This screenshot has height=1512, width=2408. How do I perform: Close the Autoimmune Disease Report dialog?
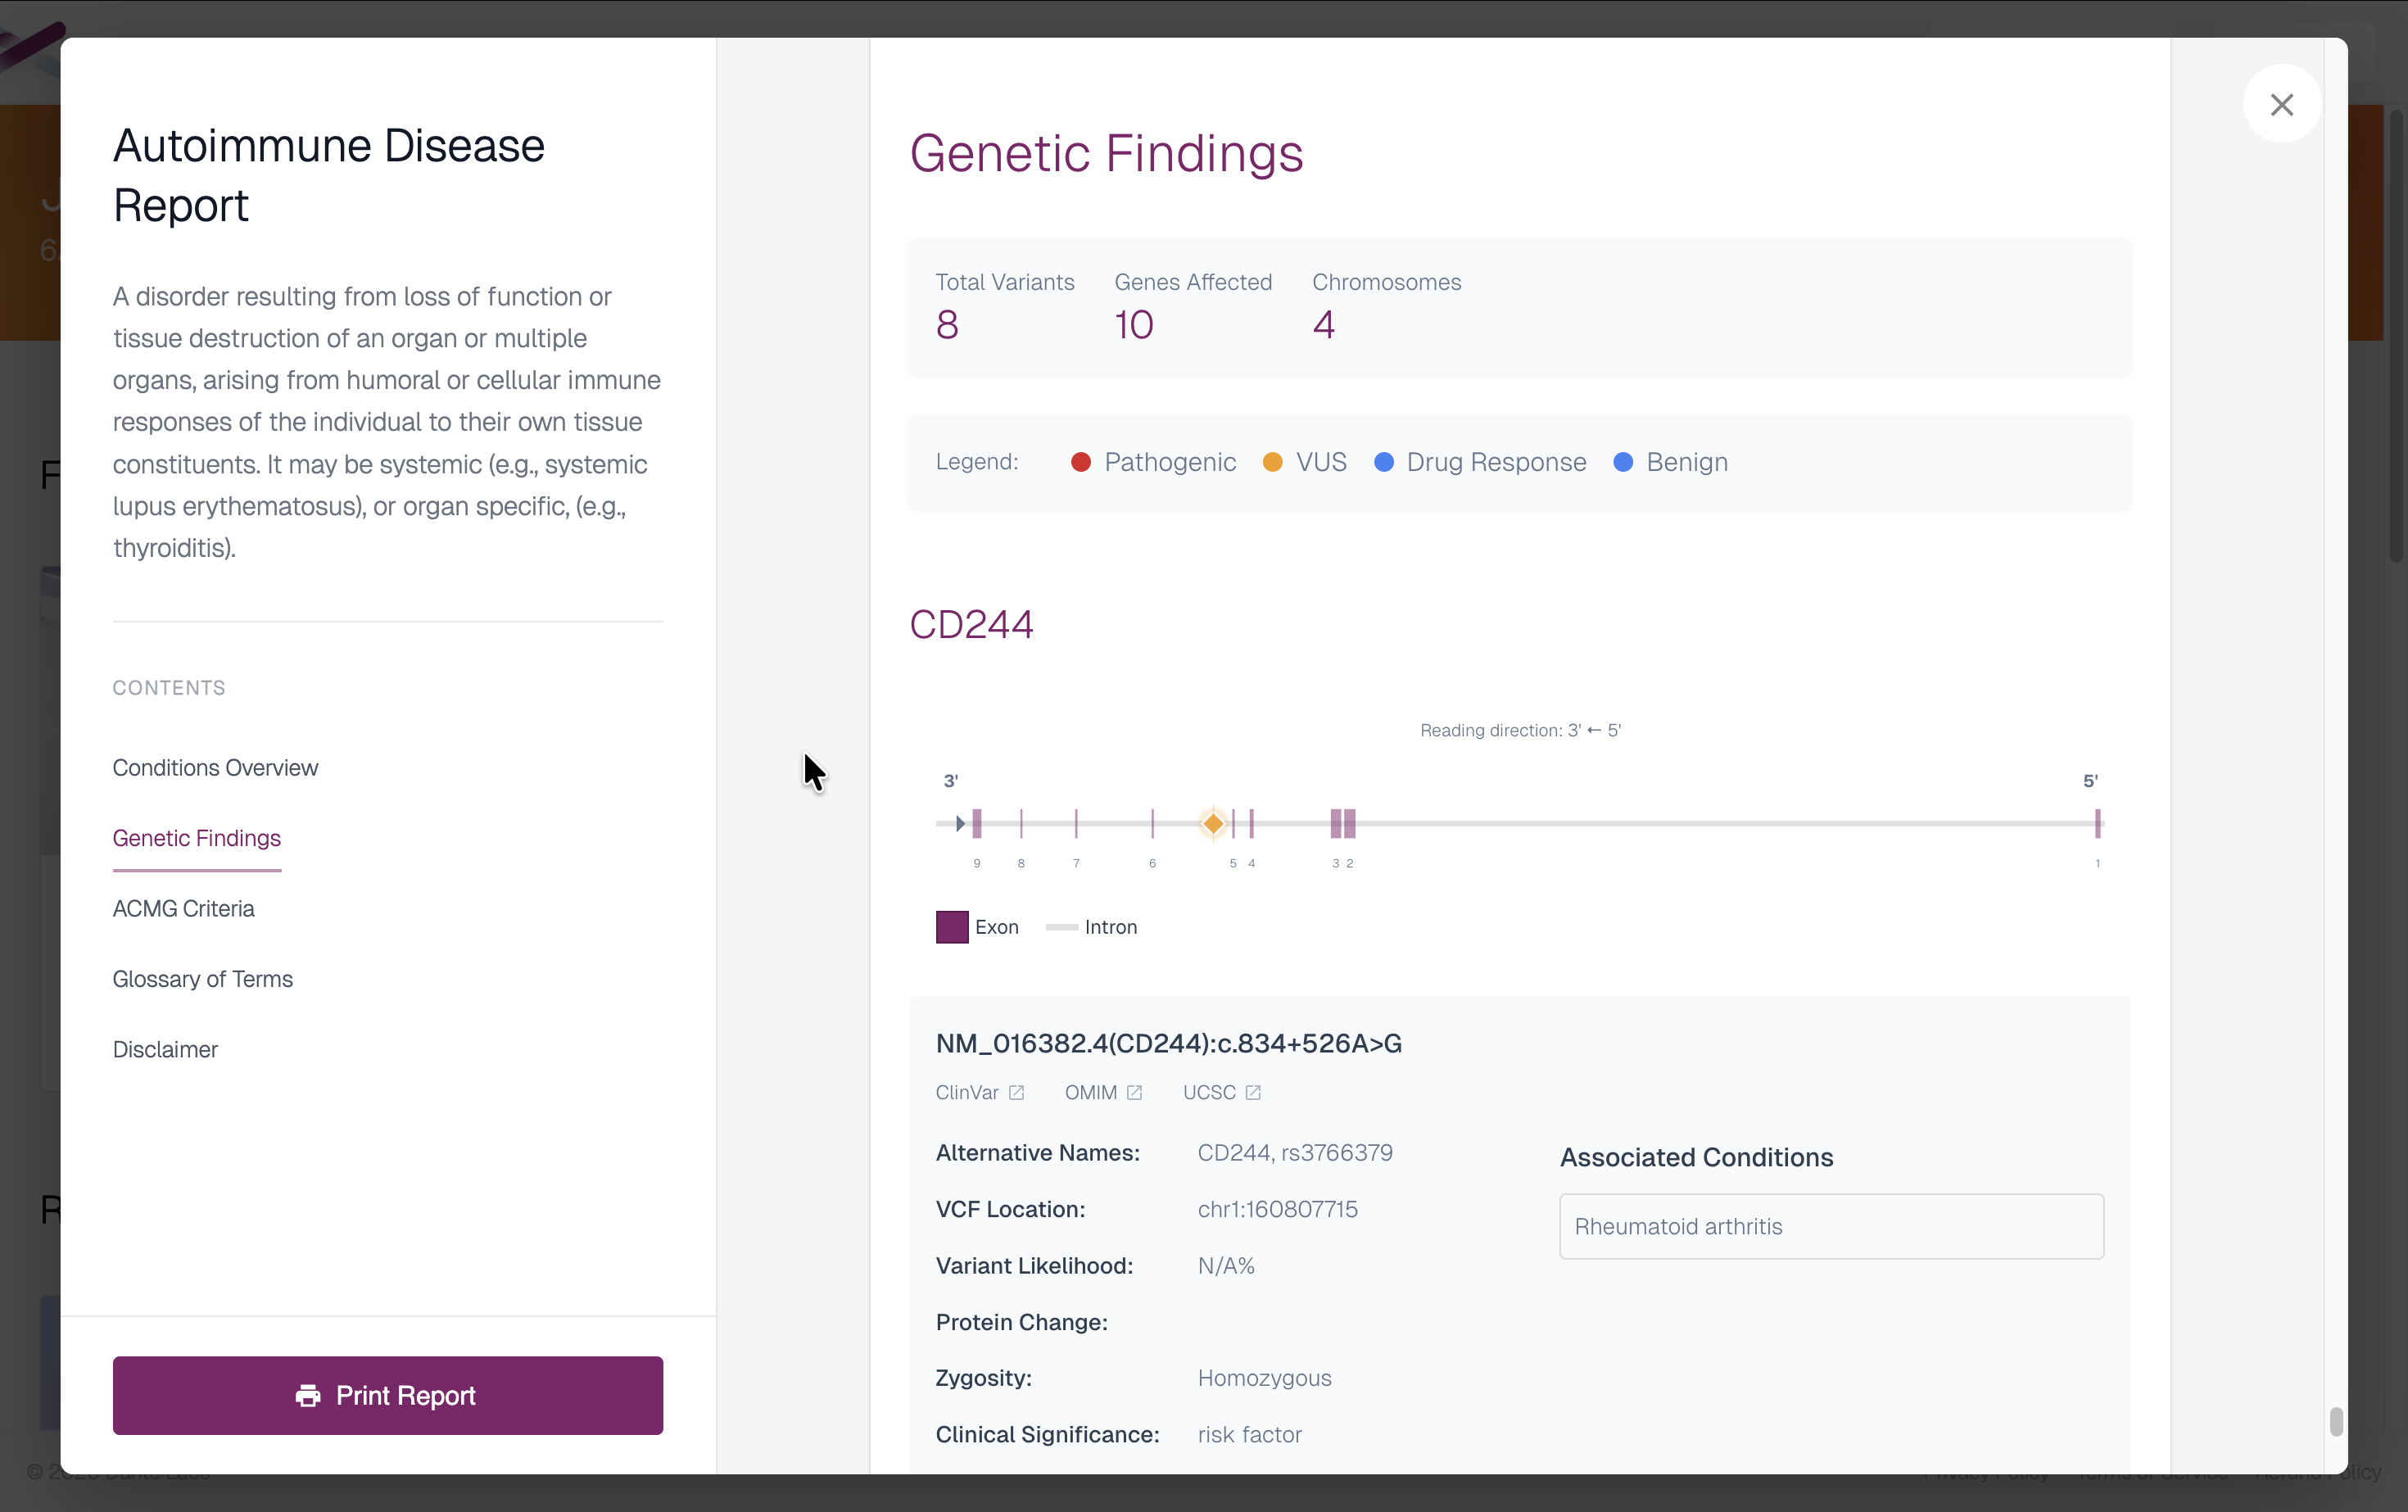[2283, 104]
